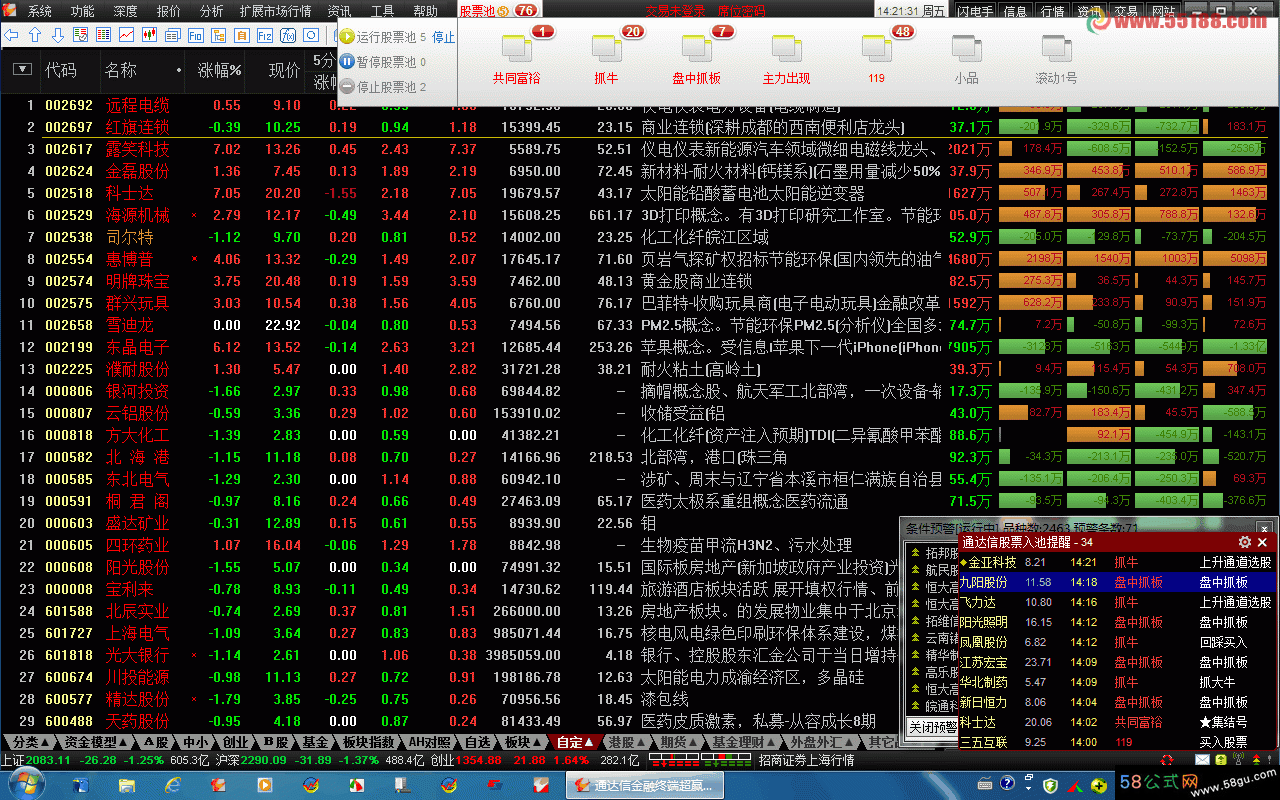This screenshot has width=1280, height=800.
Task: Open the 119 stock pool
Action: (877, 59)
